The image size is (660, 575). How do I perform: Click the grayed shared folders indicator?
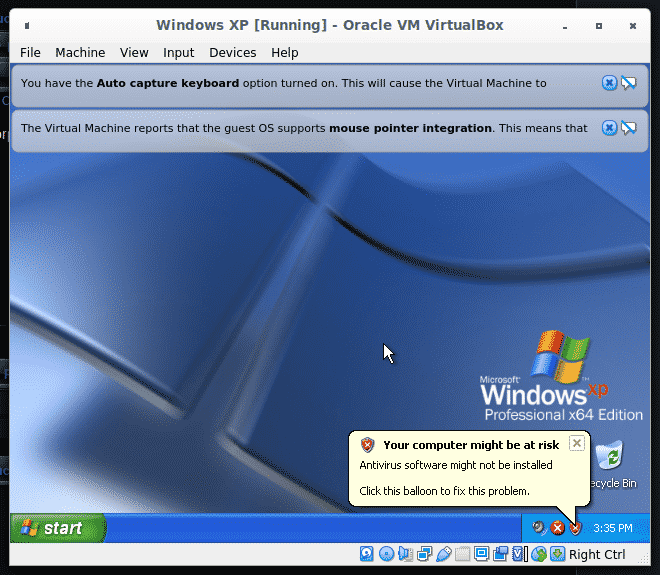click(x=462, y=554)
